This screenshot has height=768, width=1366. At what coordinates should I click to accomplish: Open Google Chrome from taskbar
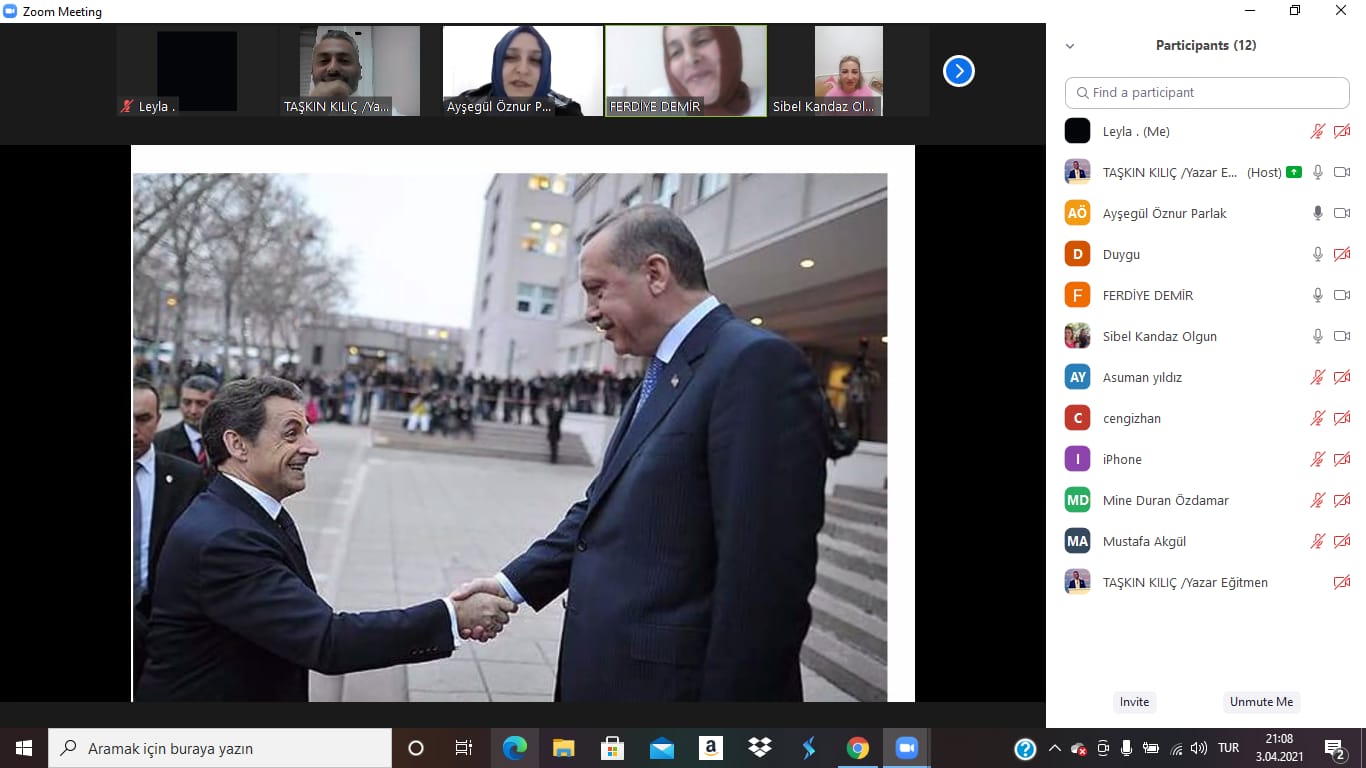coord(858,748)
